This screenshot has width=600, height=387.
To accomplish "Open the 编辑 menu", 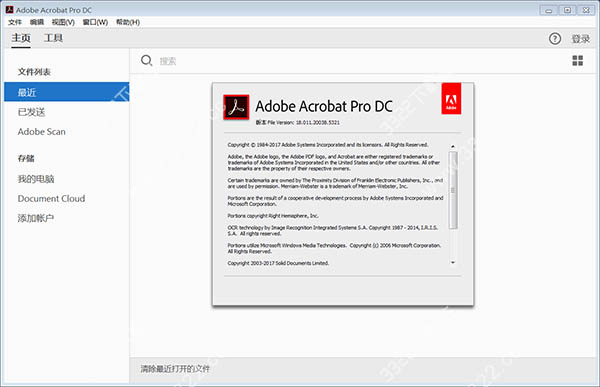I will pos(37,22).
